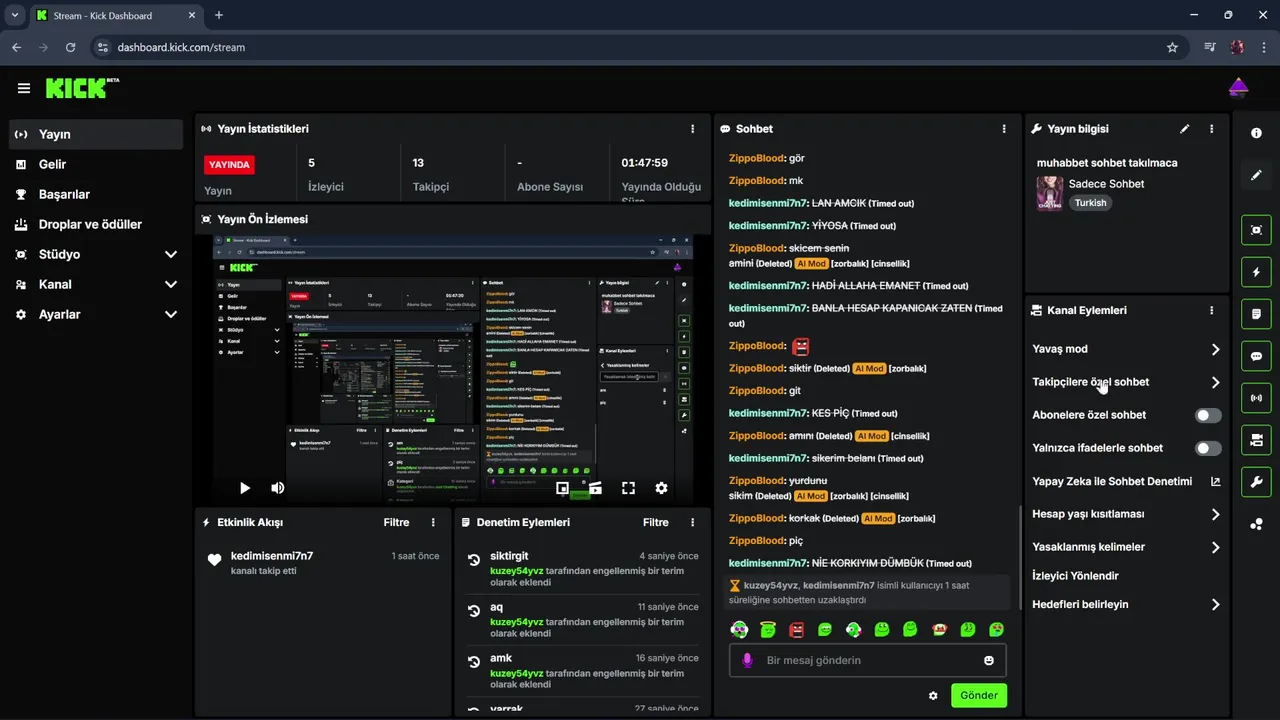This screenshot has height=720, width=1280.
Task: Toggle Abonelere özel sohbet switch
Action: [1208, 415]
